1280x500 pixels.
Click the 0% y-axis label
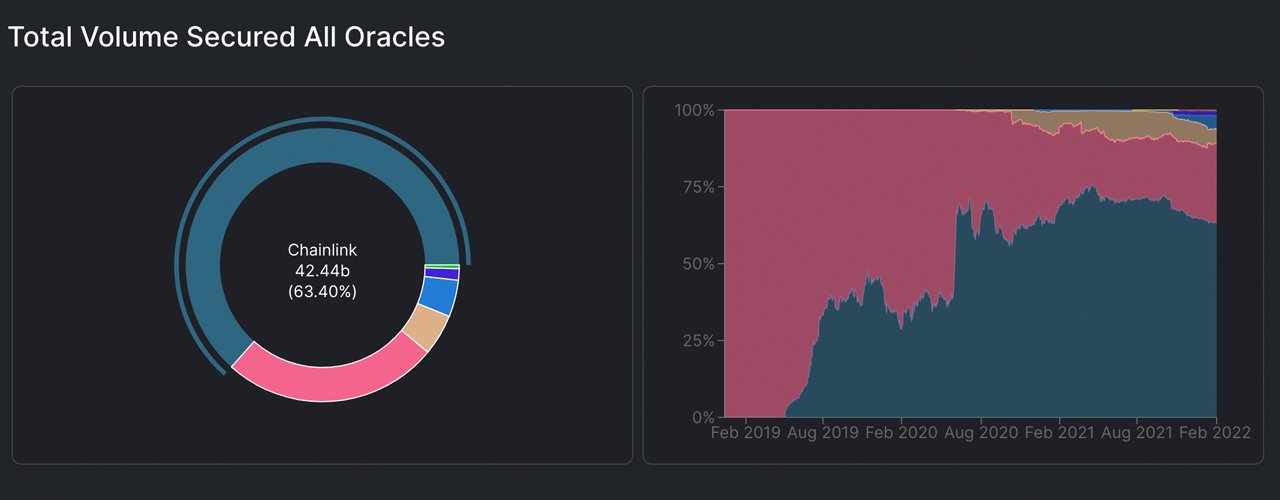[701, 417]
